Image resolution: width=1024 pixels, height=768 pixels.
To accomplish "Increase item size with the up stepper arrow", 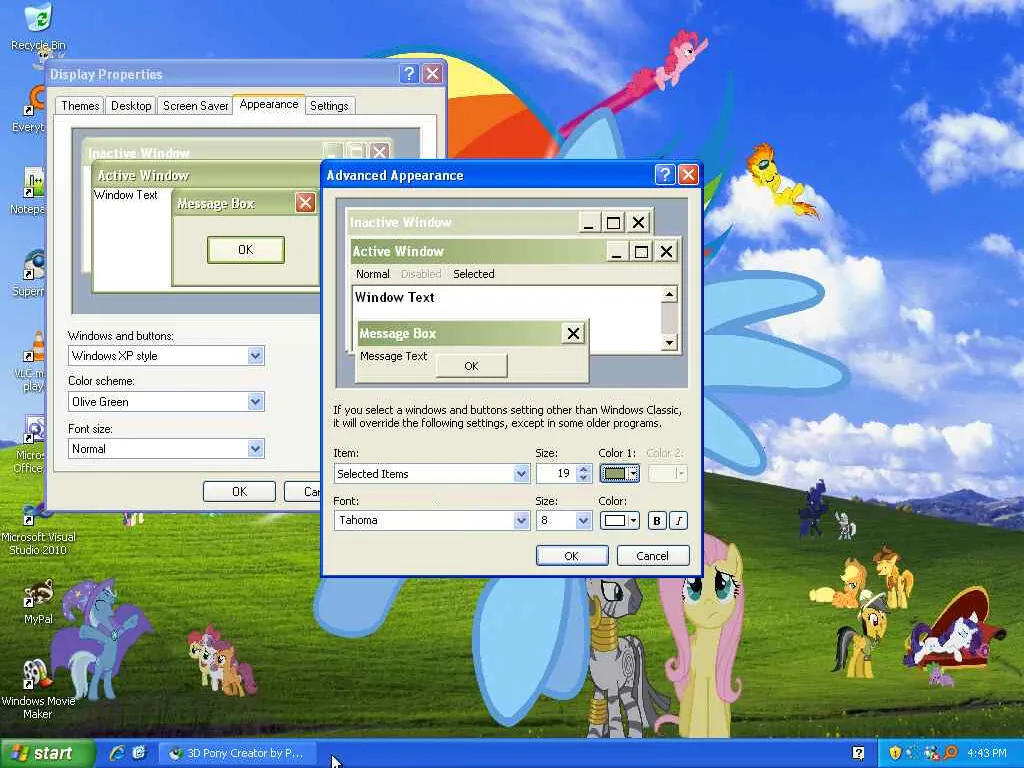I will pyautogui.click(x=584, y=469).
